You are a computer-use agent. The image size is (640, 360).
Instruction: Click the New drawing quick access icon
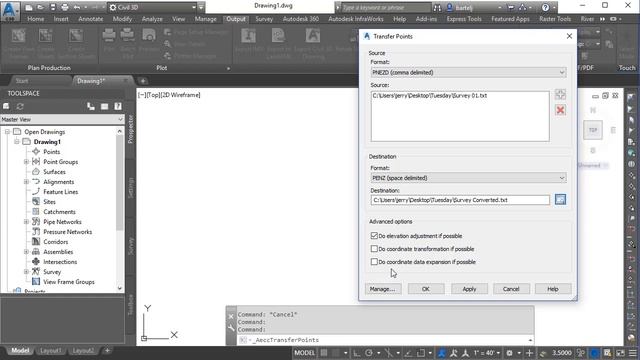[29, 7]
